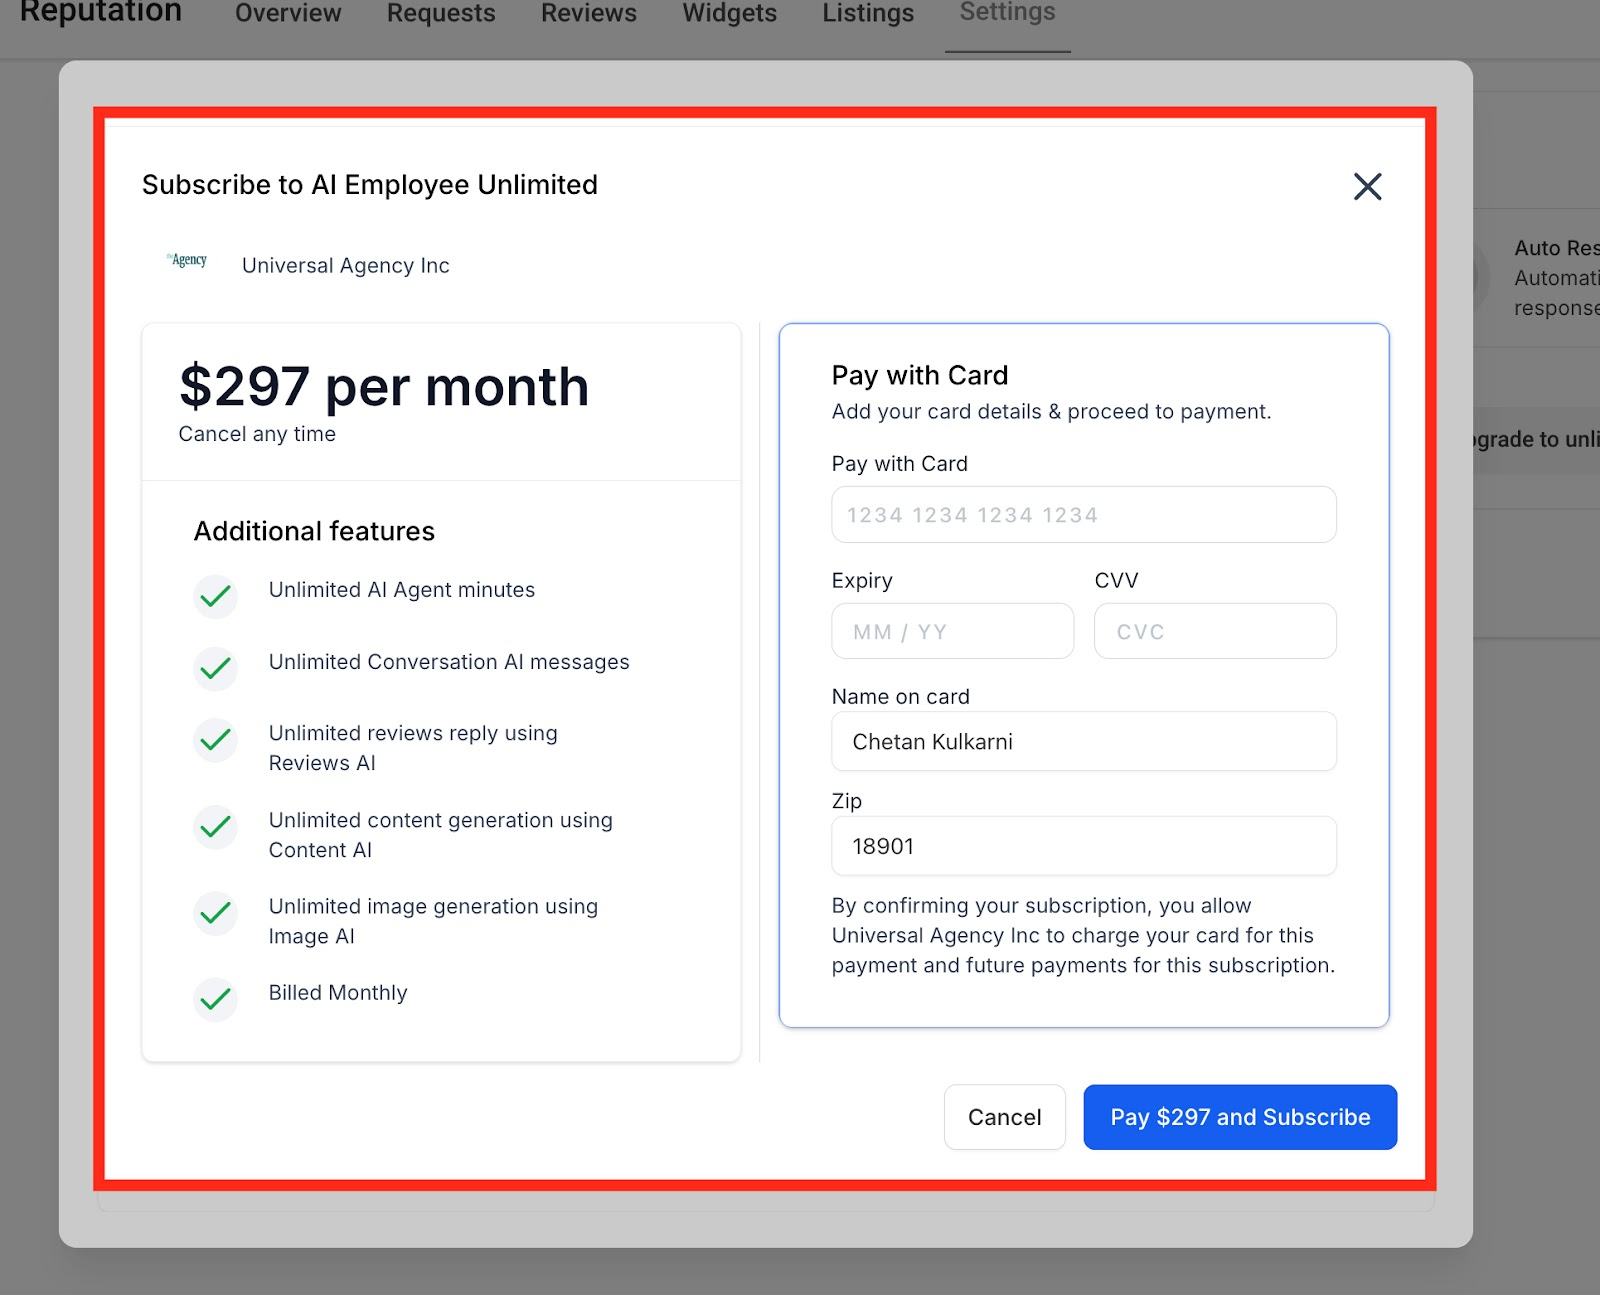Click the "Universal Agency Inc" name next to the logo
Viewport: 1600px width, 1295px height.
(346, 265)
